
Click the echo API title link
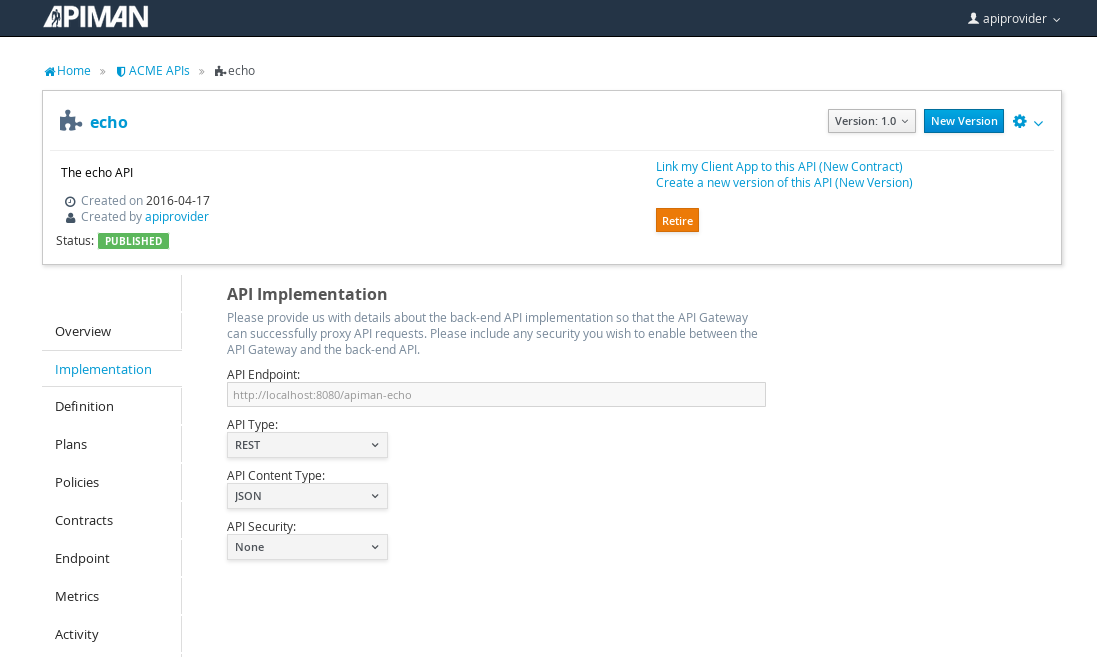(108, 122)
